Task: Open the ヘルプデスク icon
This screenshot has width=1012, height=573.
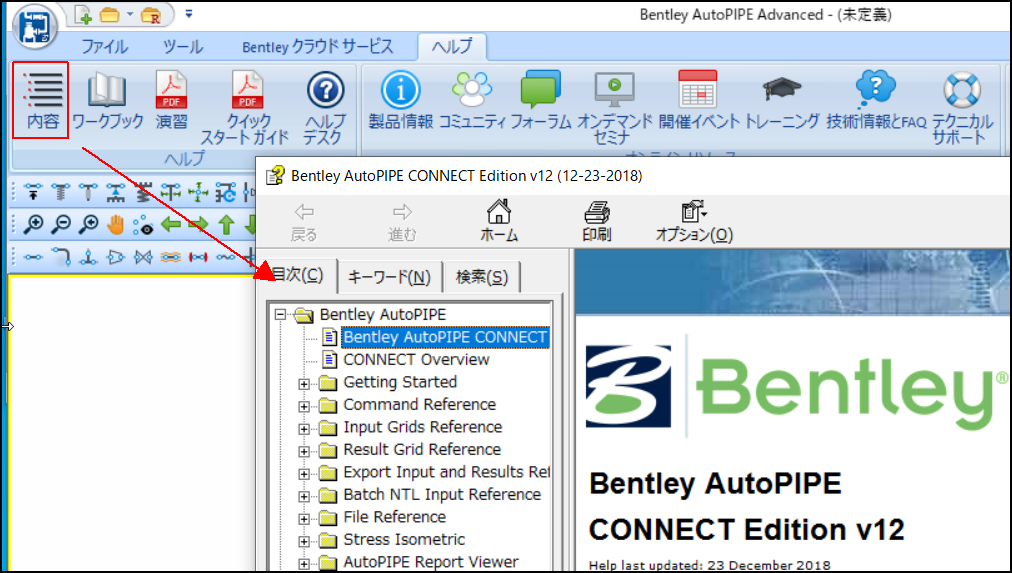Action: coord(325,107)
